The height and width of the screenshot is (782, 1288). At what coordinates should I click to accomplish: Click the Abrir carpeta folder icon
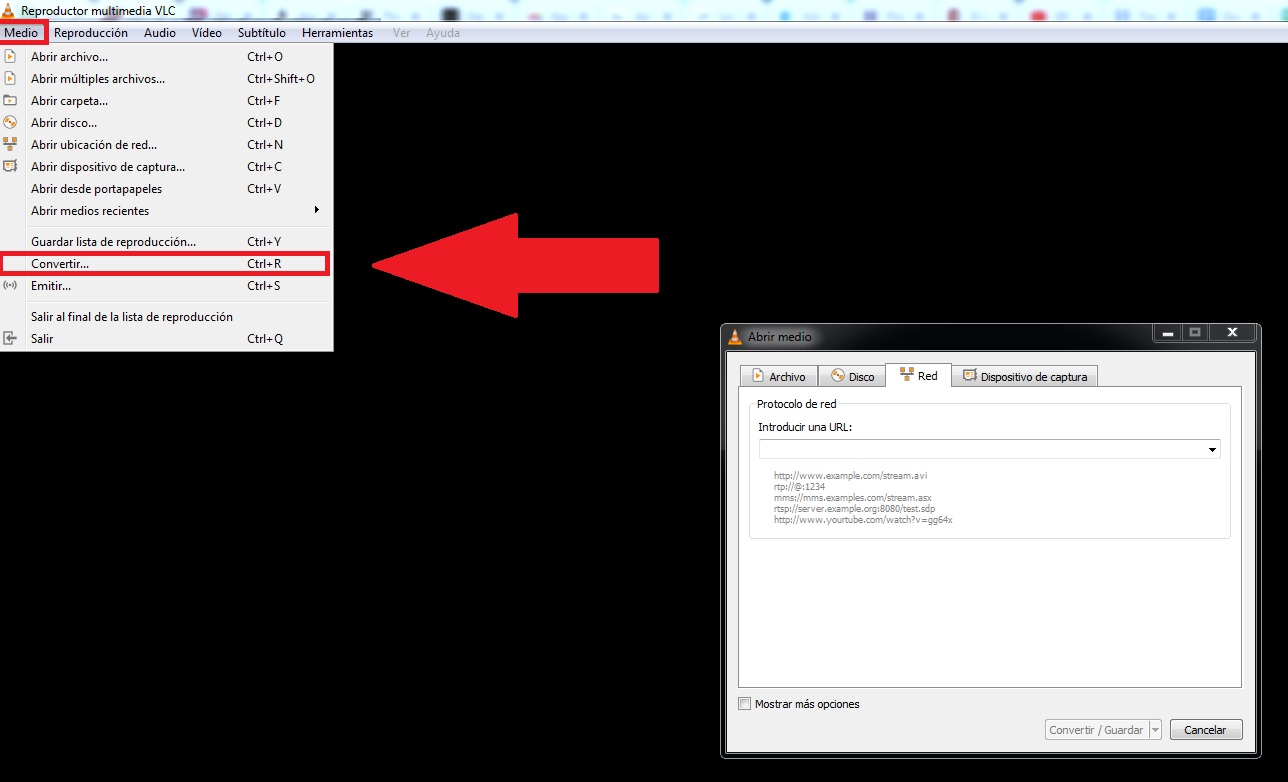click(10, 101)
